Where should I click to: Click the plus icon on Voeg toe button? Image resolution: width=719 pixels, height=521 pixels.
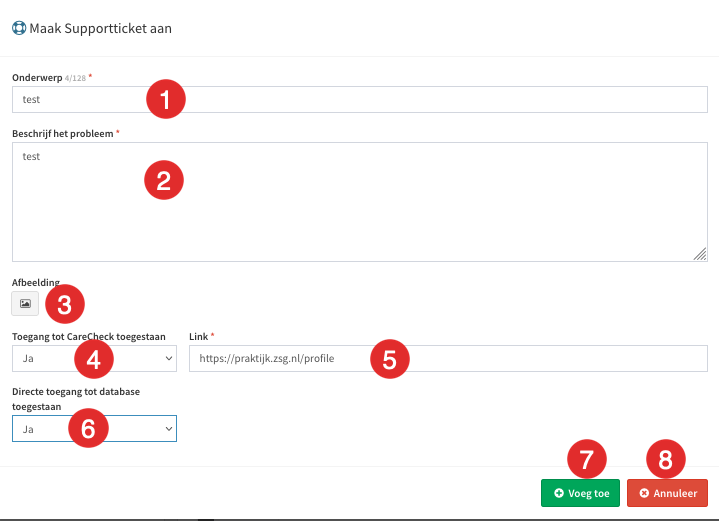point(559,493)
